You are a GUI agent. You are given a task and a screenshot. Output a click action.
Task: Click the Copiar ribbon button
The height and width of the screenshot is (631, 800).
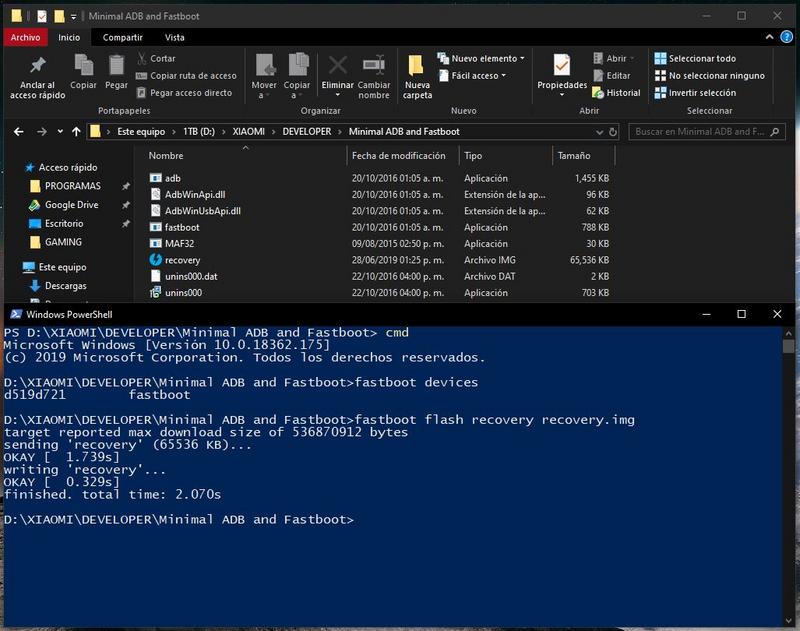(83, 72)
